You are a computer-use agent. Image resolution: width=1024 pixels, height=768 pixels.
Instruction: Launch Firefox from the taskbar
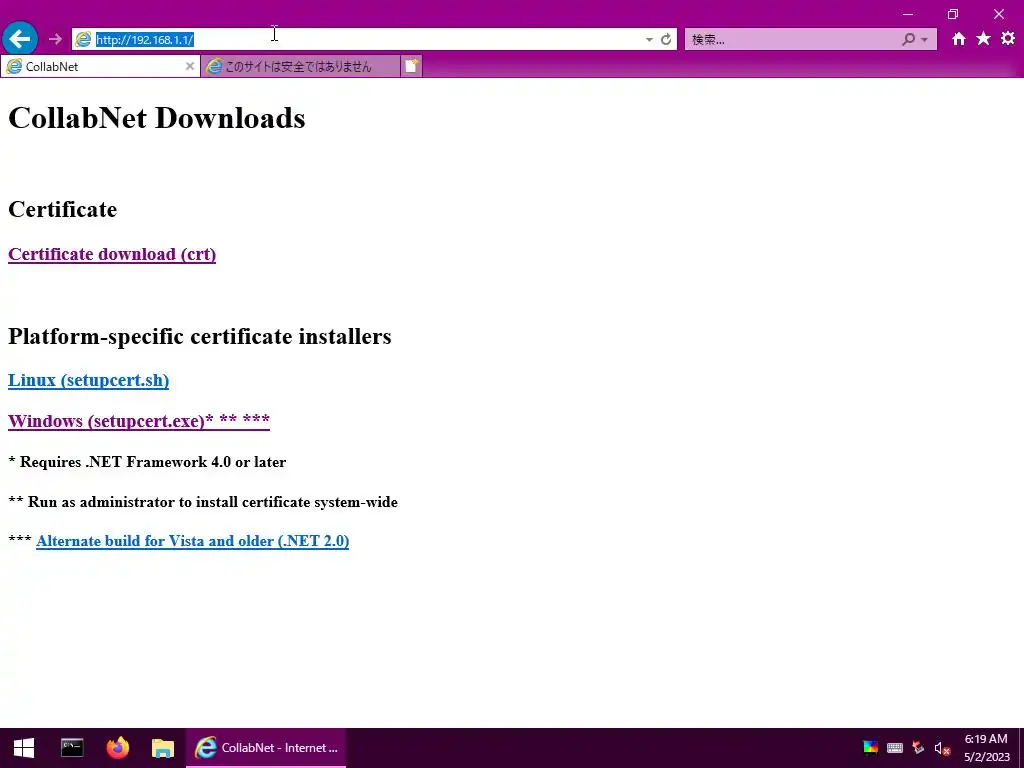tap(118, 748)
